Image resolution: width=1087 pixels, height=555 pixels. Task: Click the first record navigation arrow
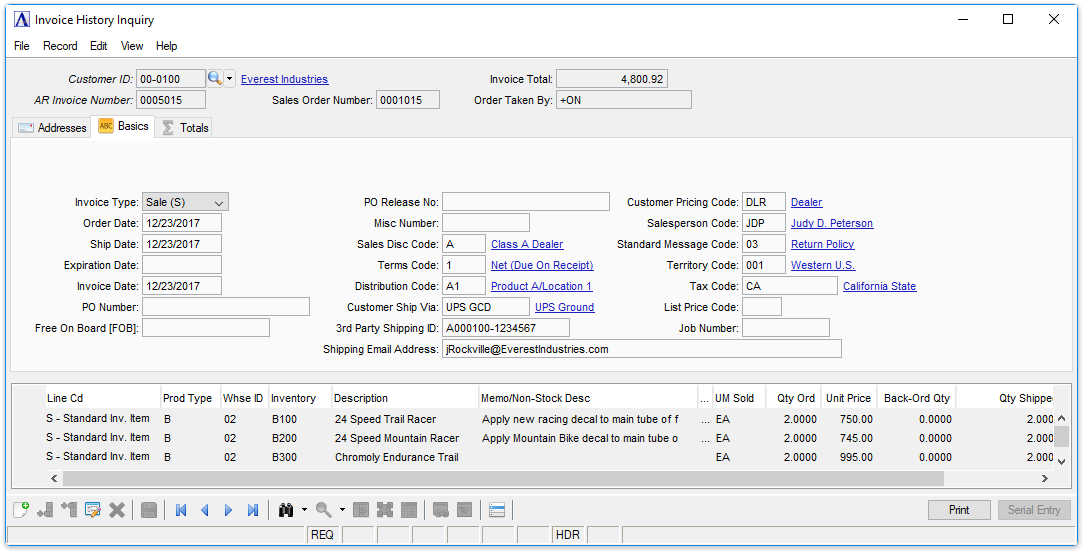tap(181, 510)
